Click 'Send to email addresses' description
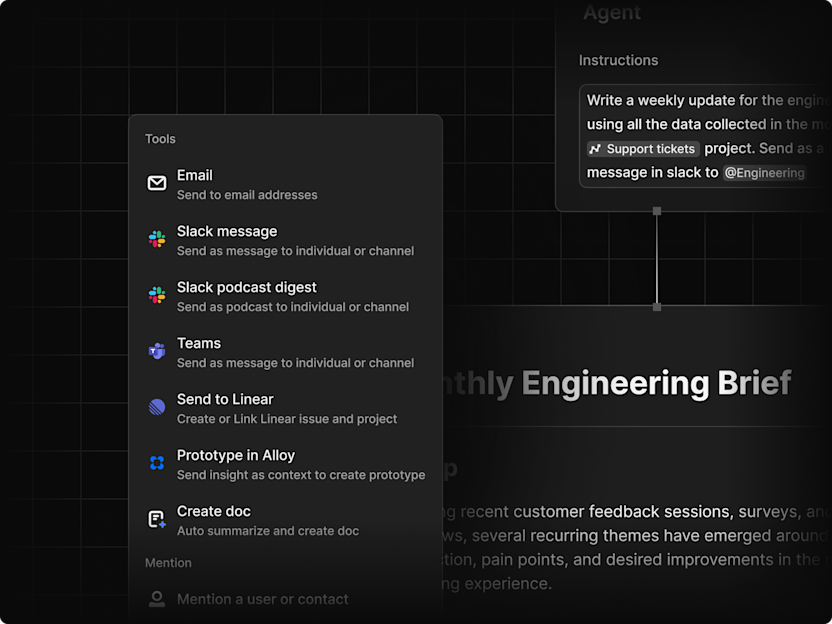832x624 pixels. tap(247, 195)
